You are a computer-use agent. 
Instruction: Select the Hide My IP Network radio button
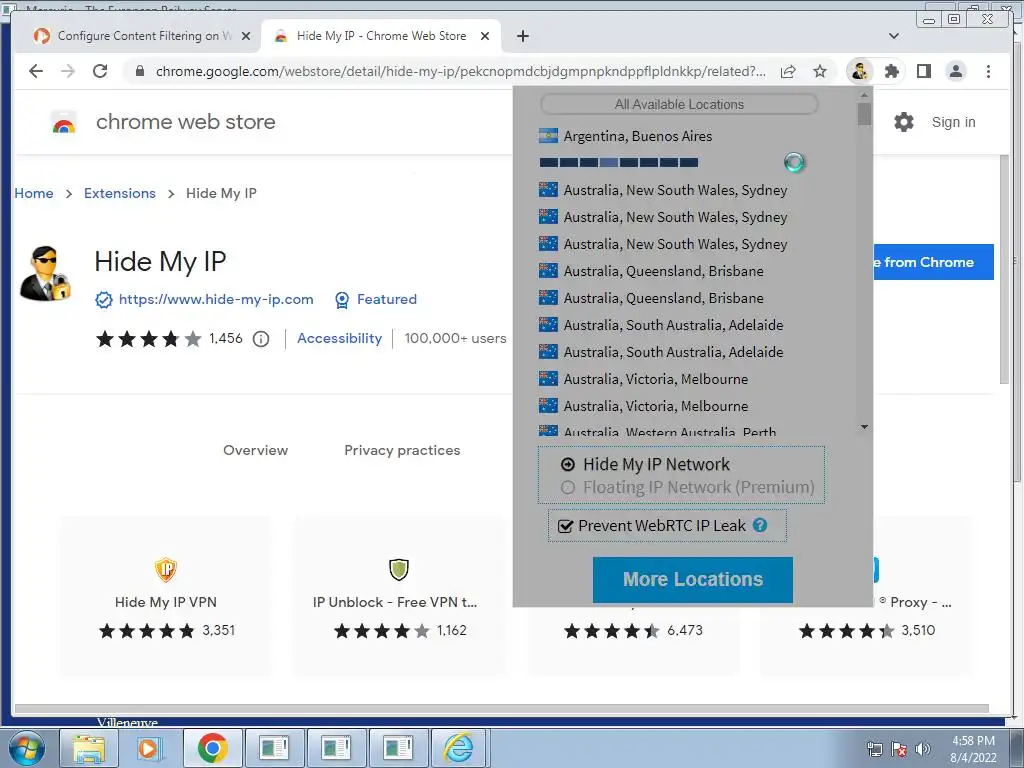568,464
